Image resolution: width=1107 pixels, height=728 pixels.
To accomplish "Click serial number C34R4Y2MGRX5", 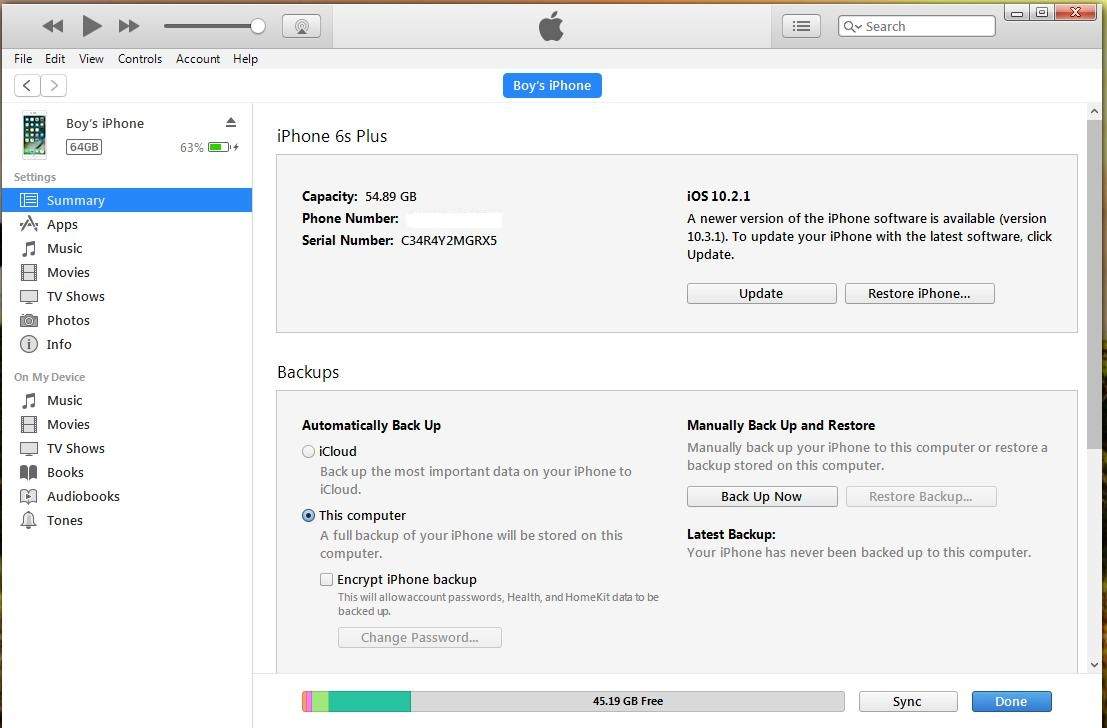I will pyautogui.click(x=449, y=241).
